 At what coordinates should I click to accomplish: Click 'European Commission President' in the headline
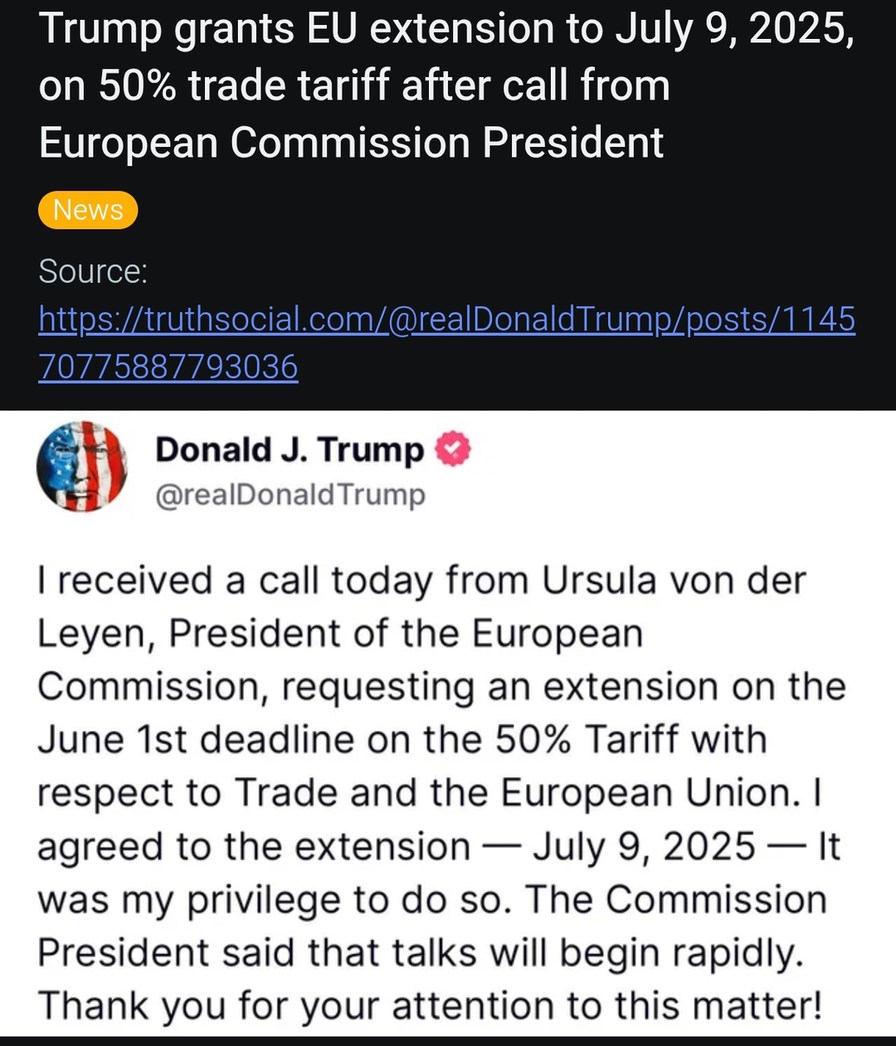click(351, 143)
